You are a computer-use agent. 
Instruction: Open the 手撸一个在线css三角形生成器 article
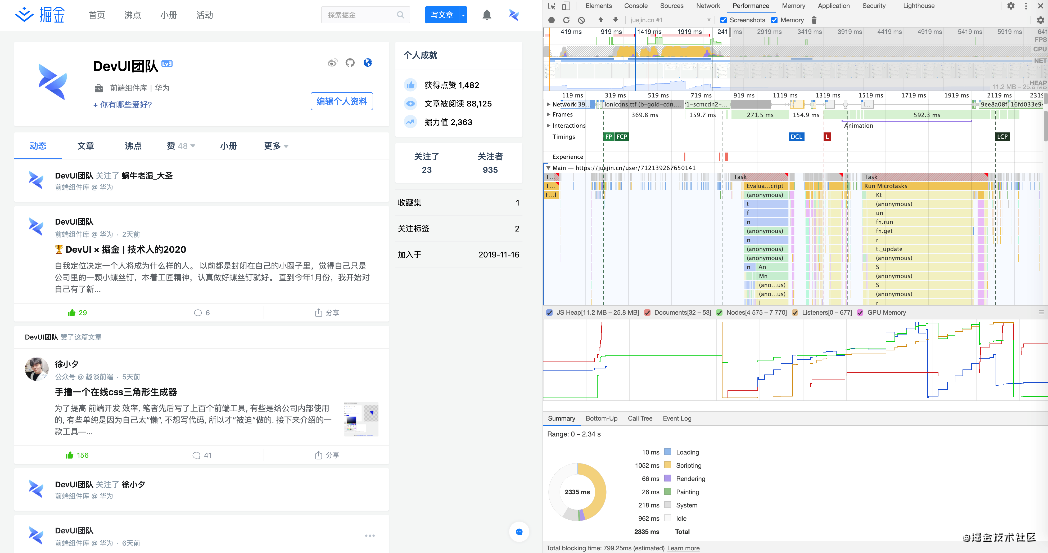point(116,392)
